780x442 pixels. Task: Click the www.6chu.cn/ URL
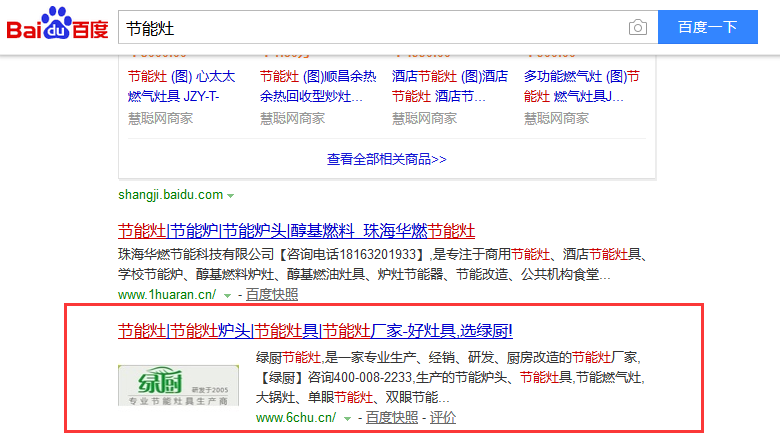[x=296, y=418]
